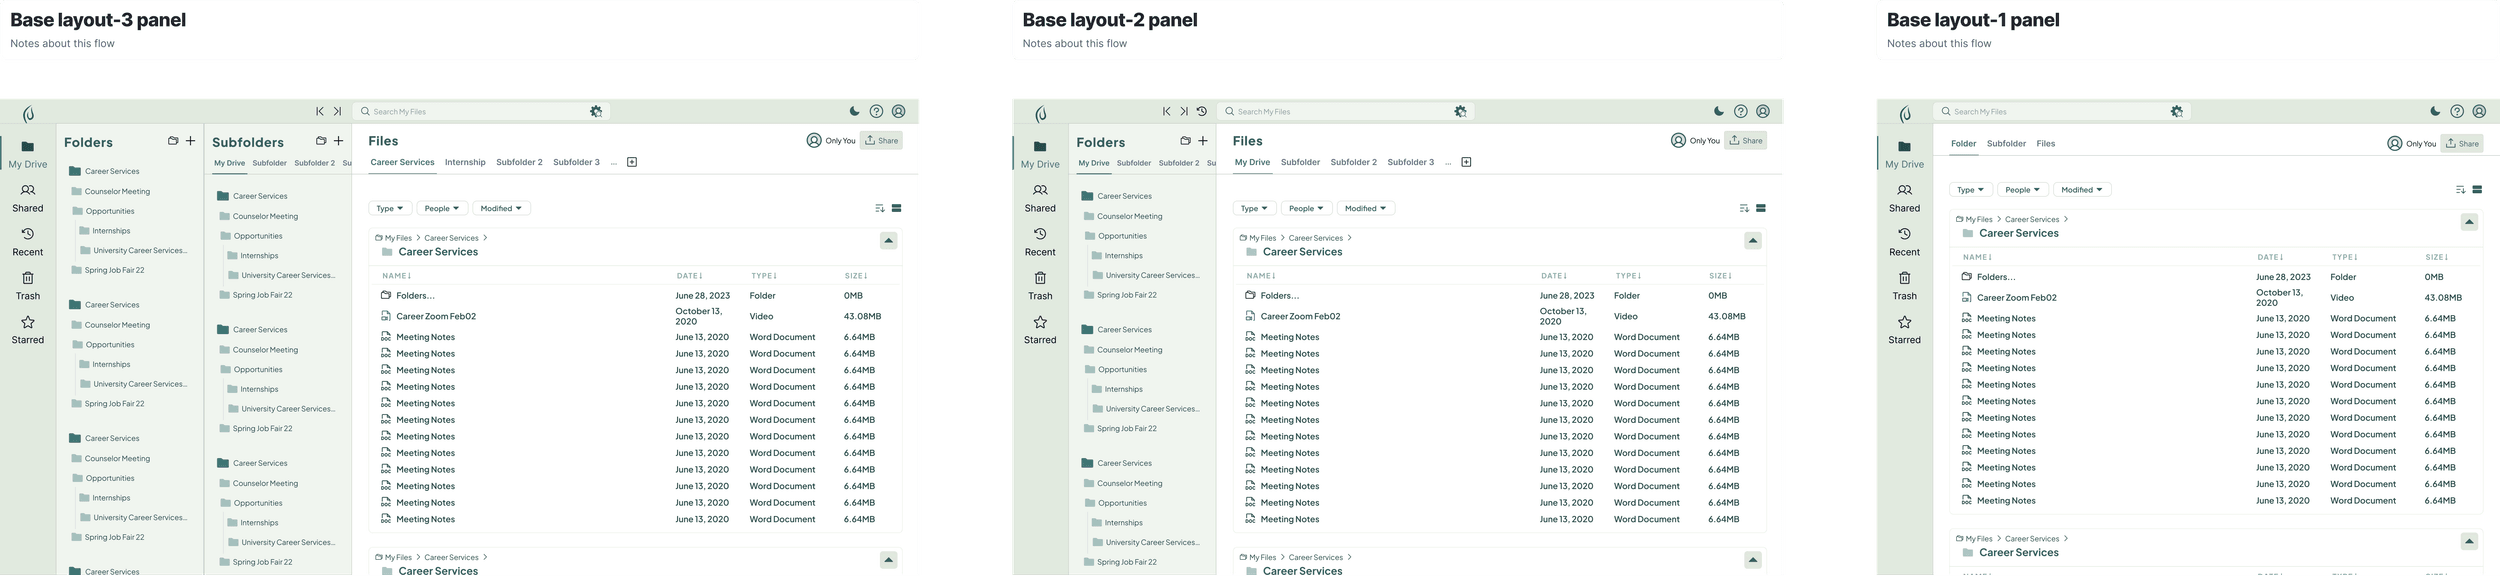Toggle list view icon in 1-panel layout
Screen dimensions: 2500x577
pyautogui.click(x=2477, y=189)
